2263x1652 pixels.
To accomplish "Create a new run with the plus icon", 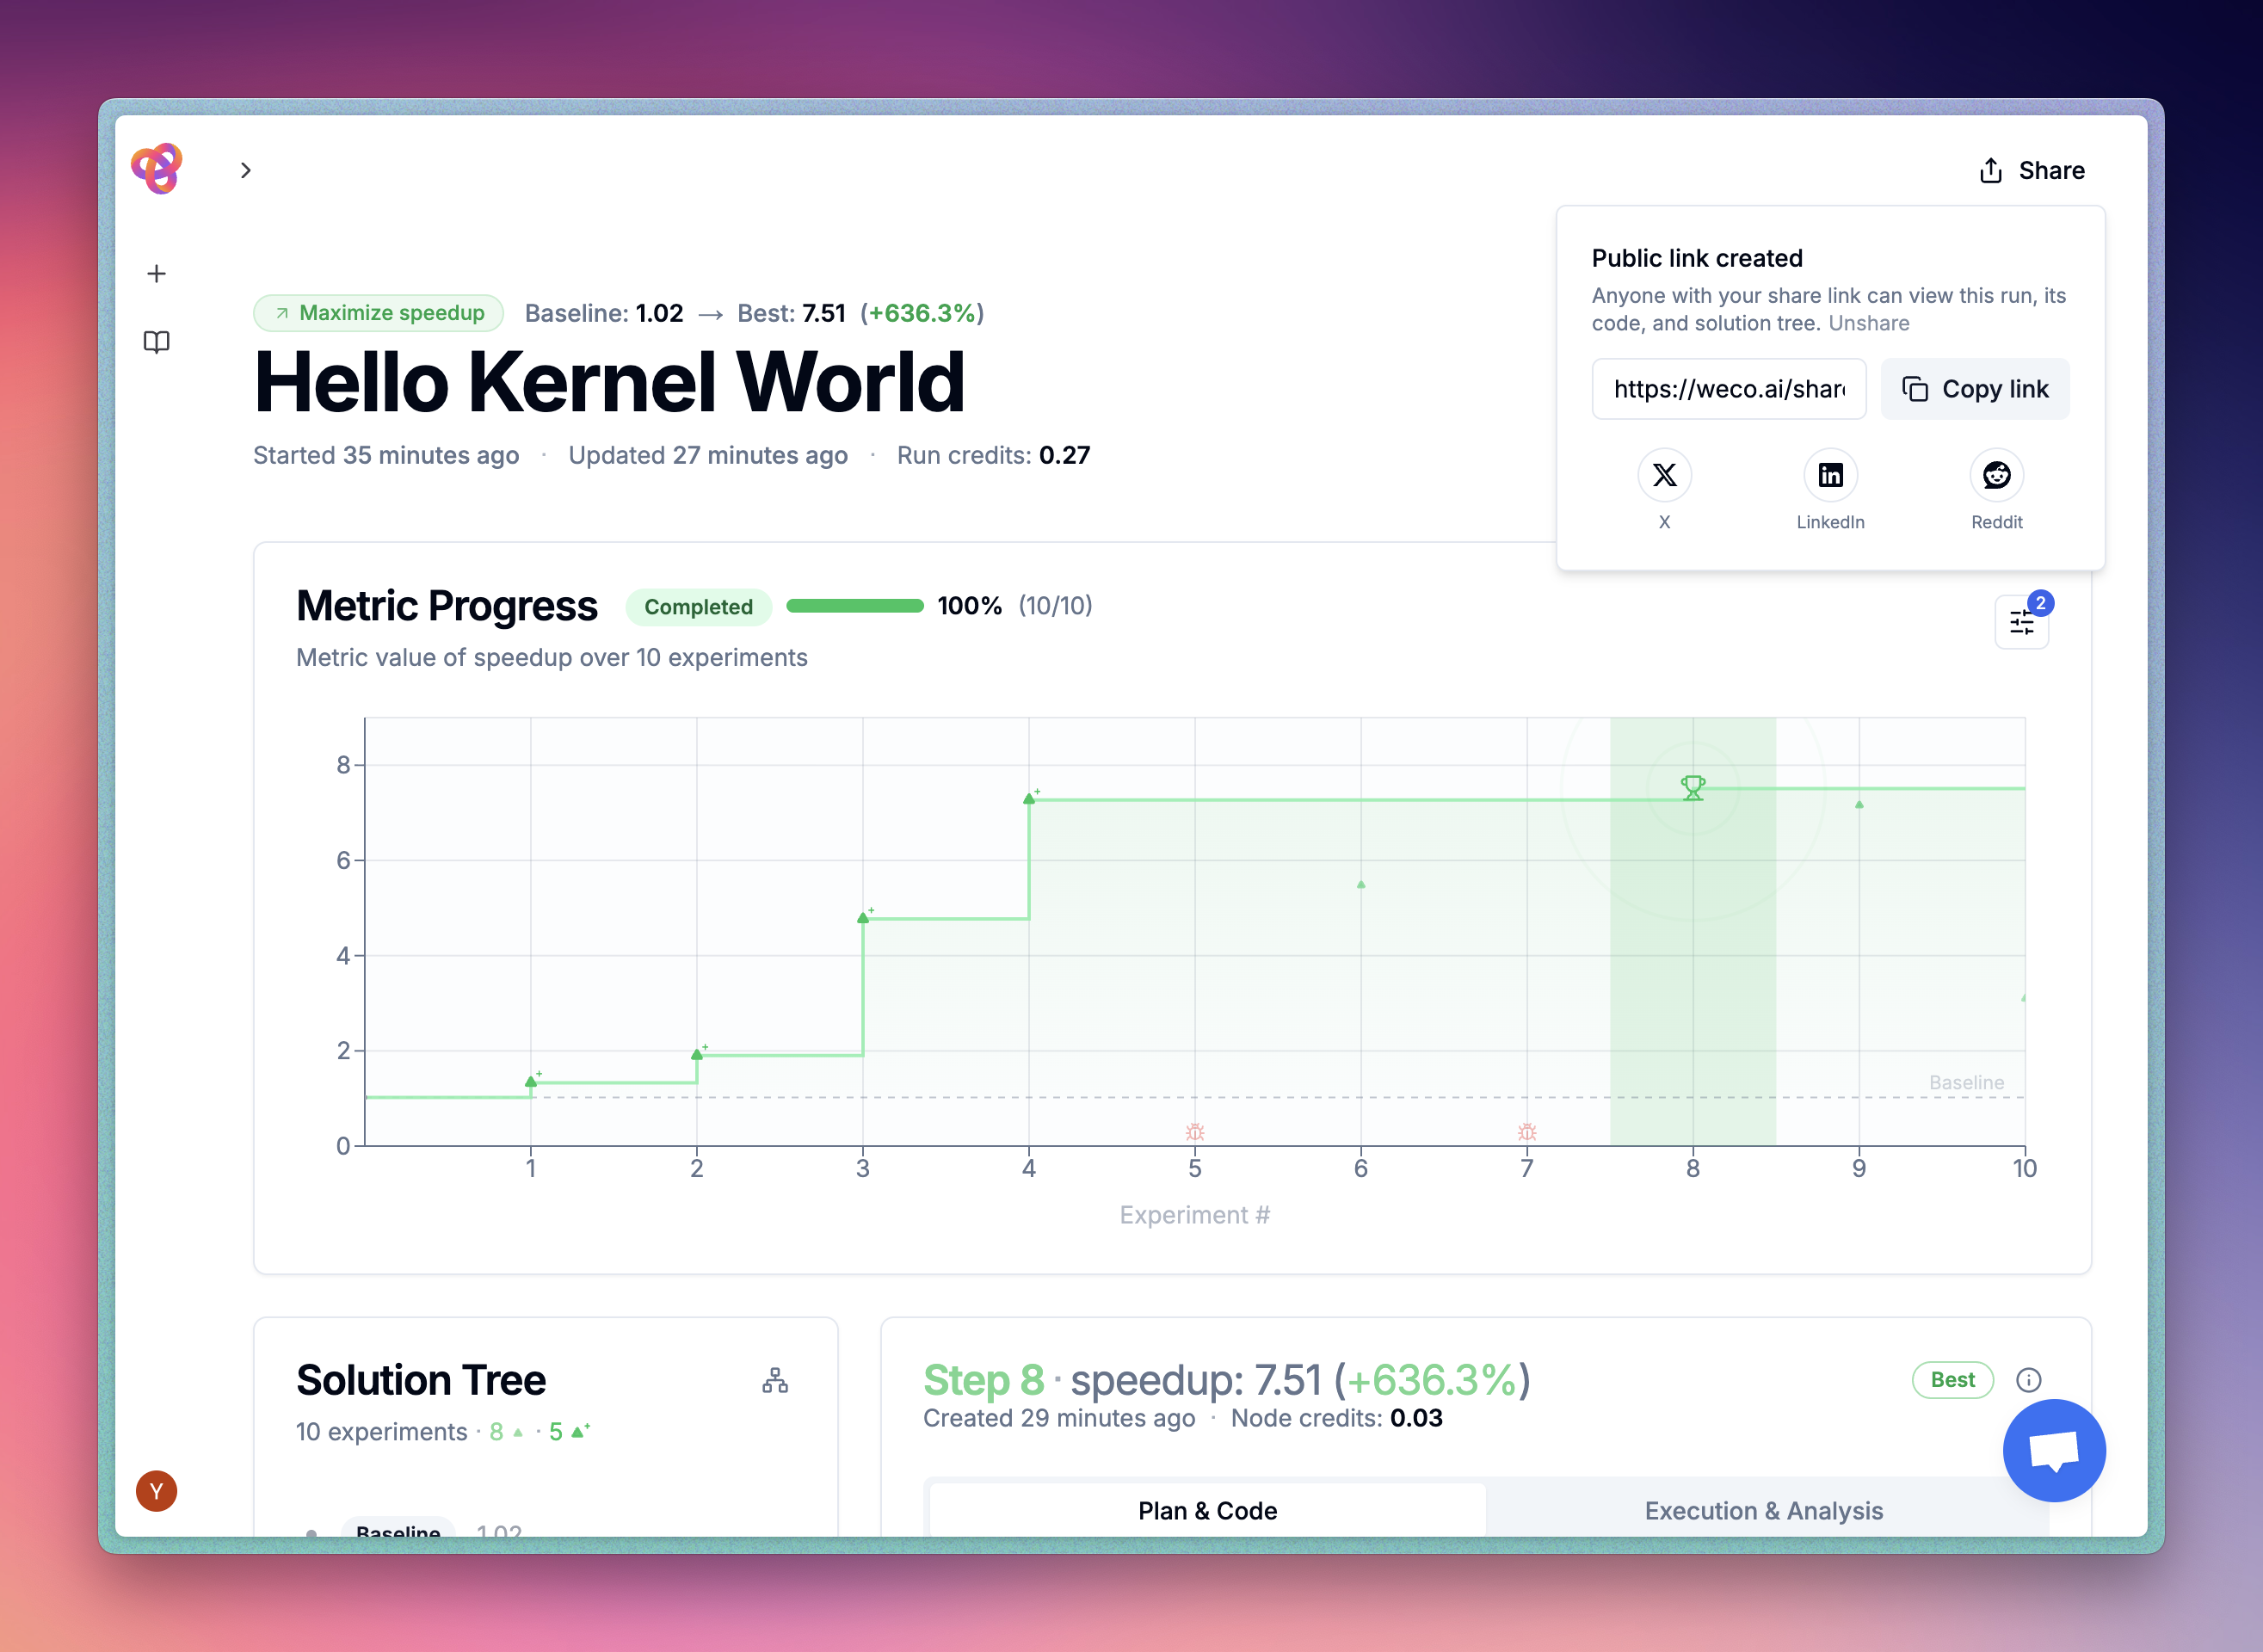I will pyautogui.click(x=157, y=273).
